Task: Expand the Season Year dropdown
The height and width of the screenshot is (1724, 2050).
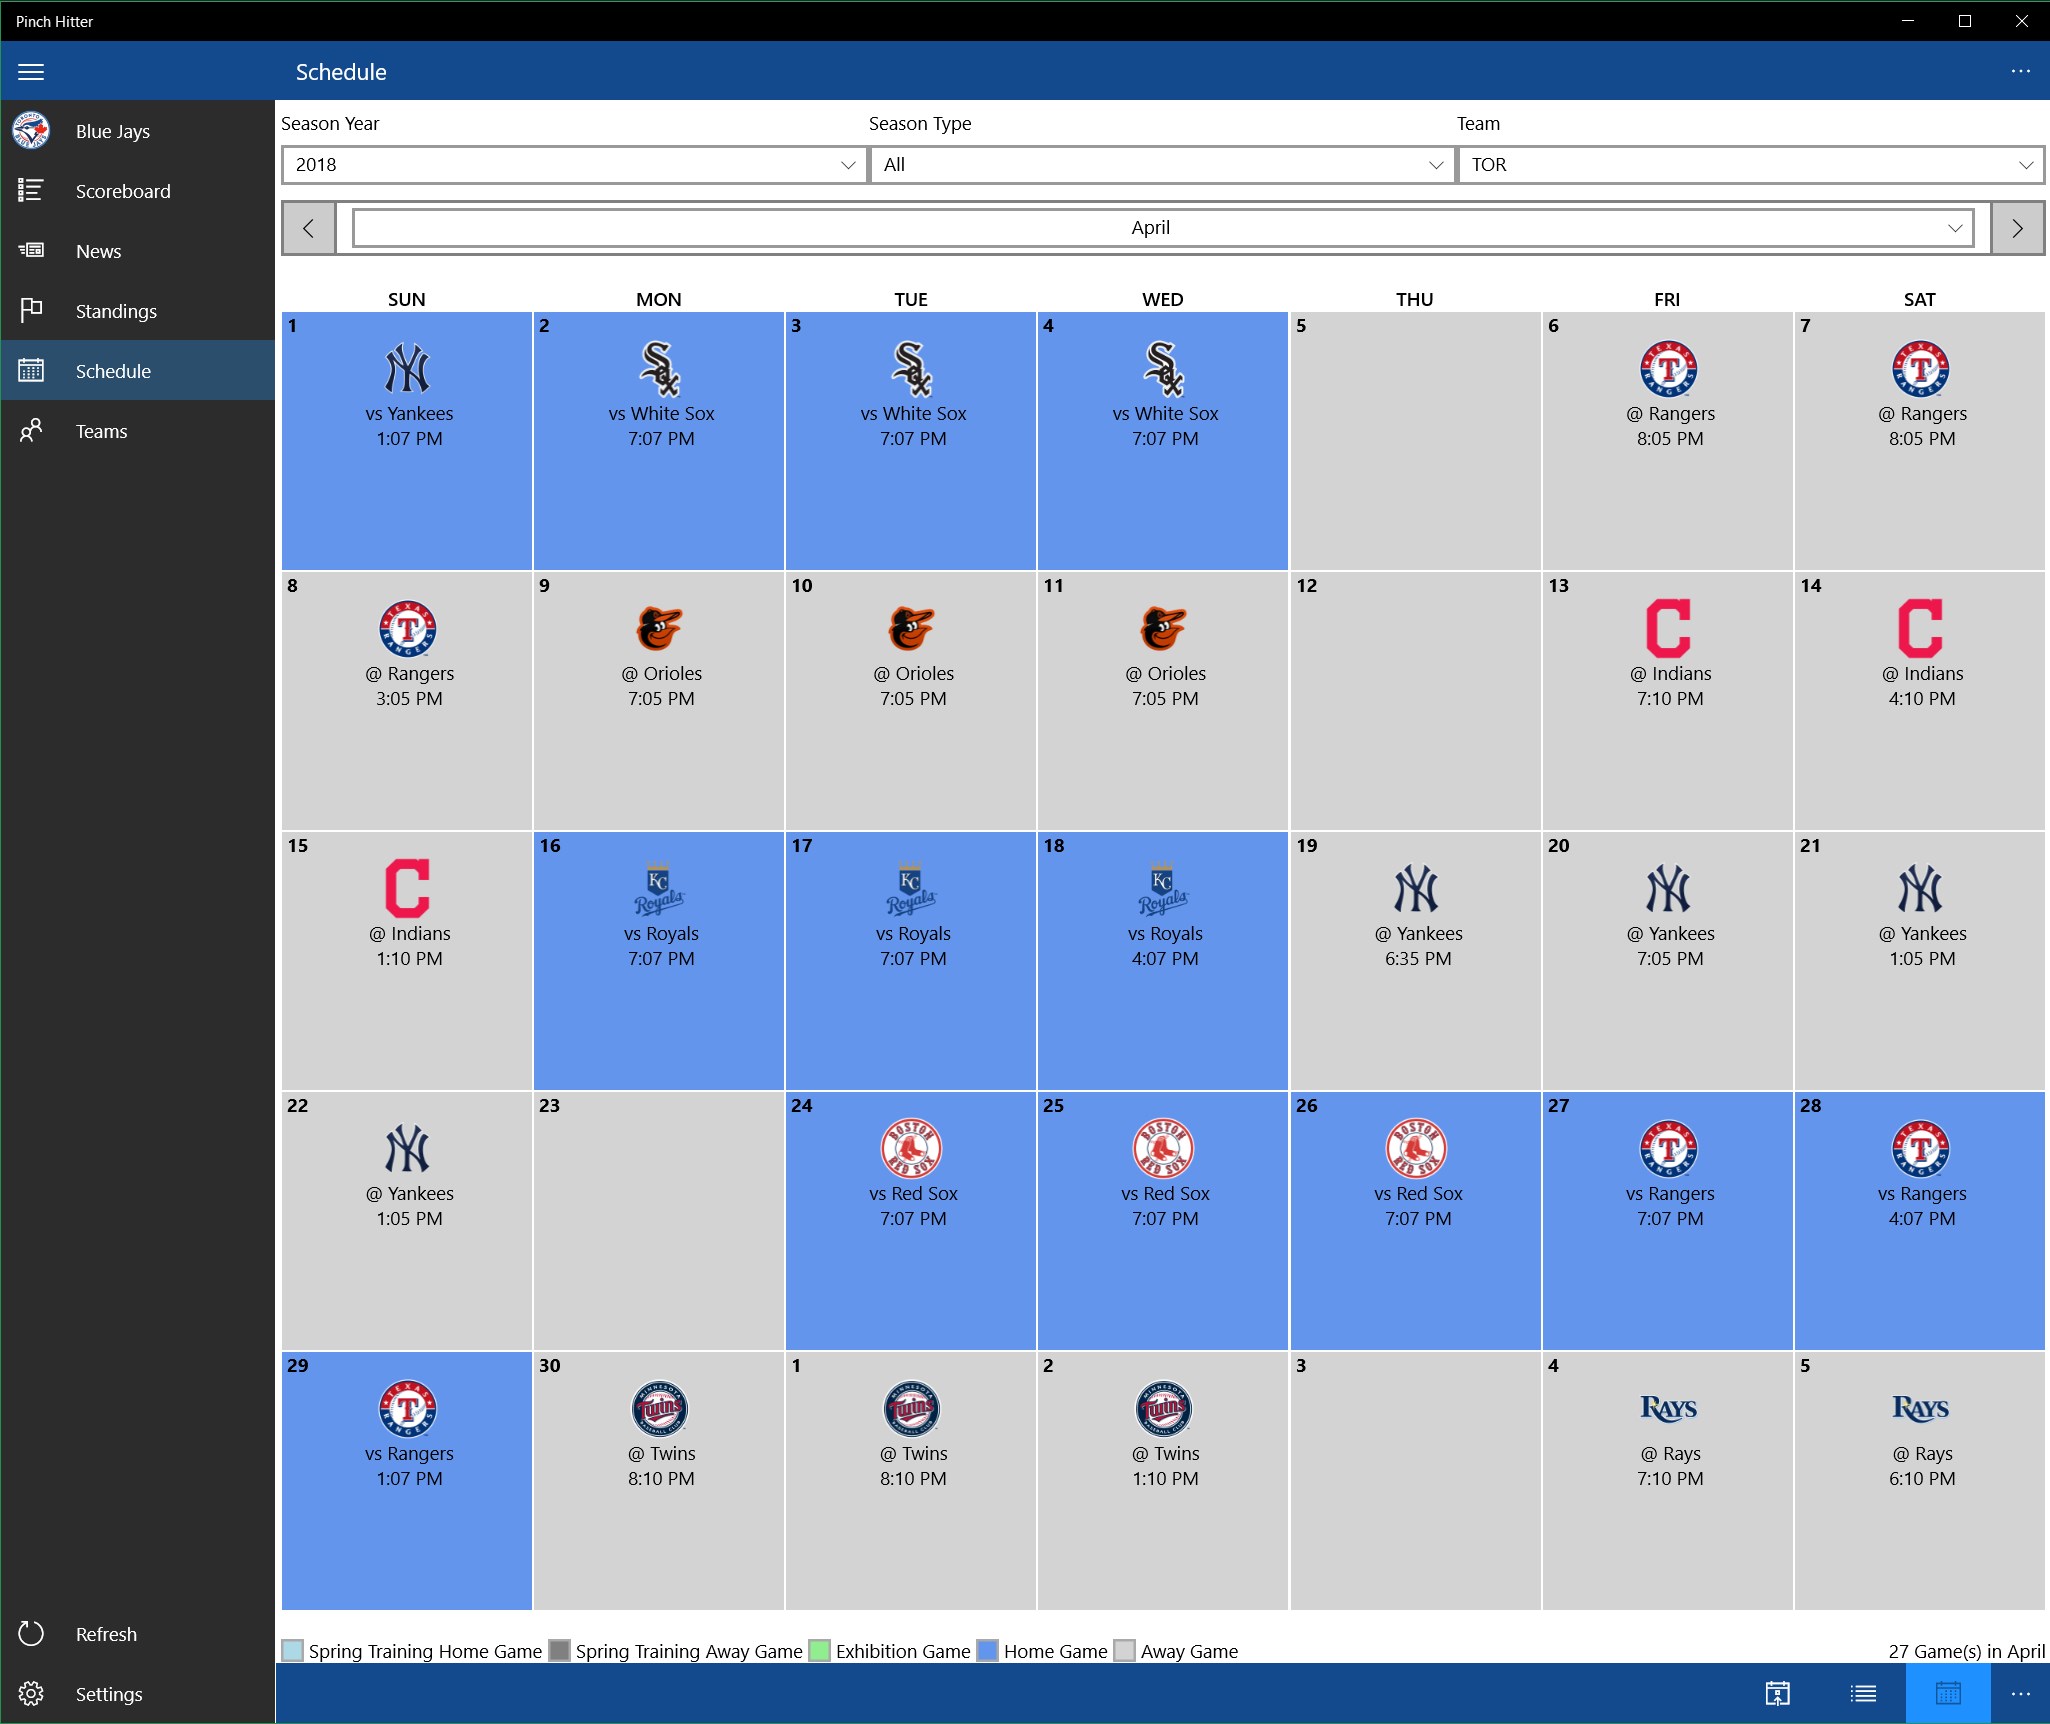Action: pos(574,165)
